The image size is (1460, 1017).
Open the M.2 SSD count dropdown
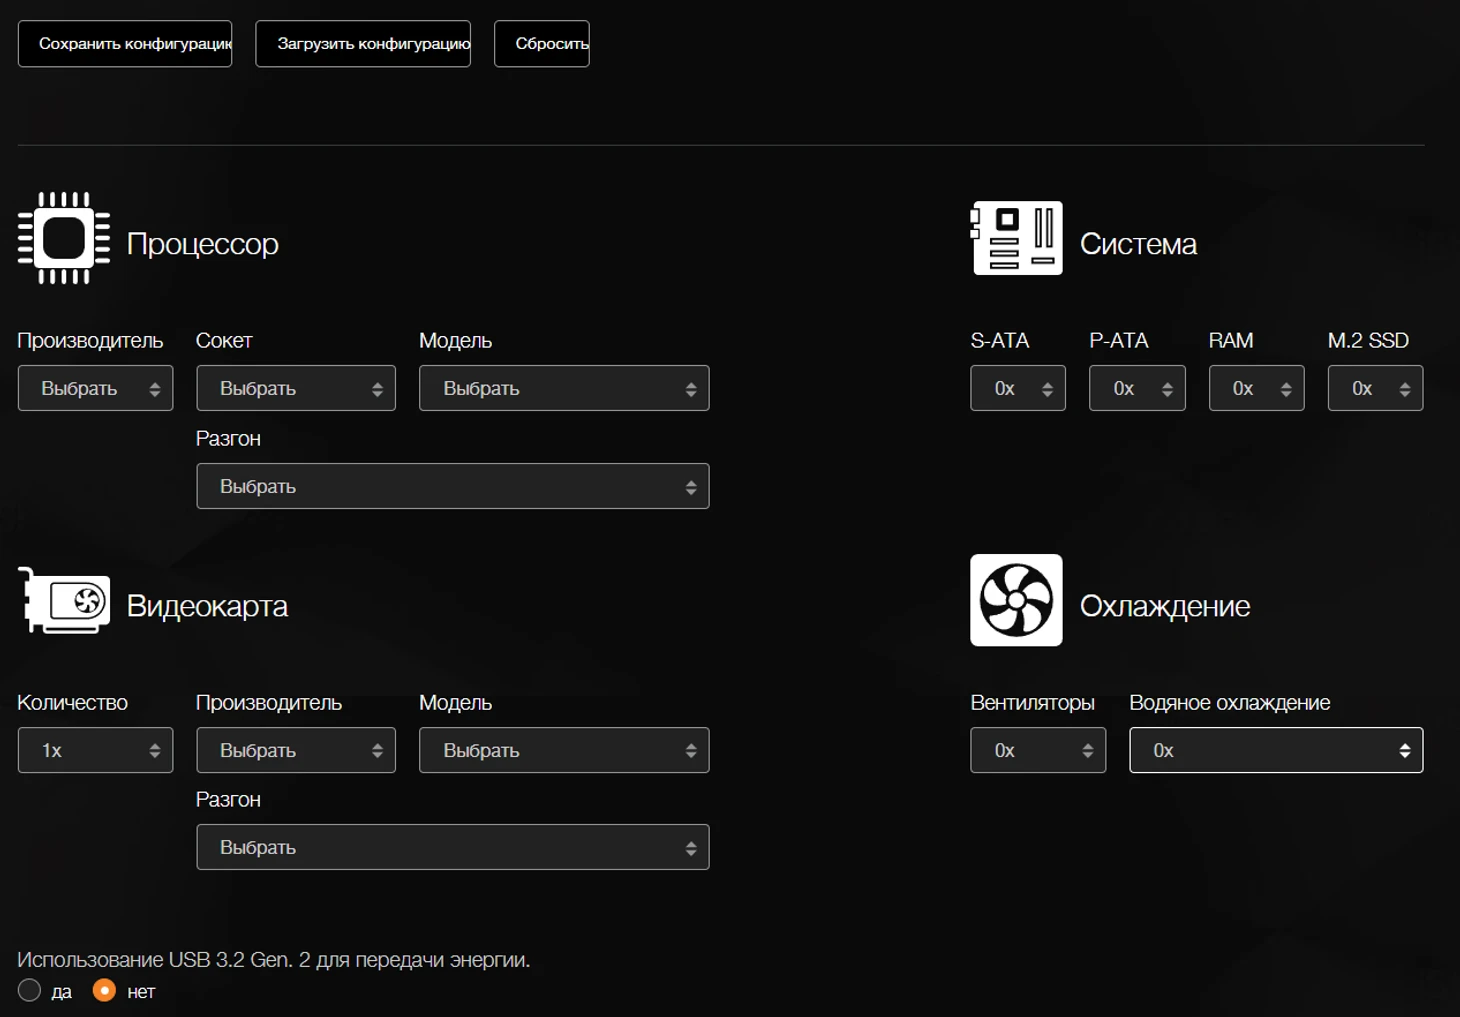1375,388
